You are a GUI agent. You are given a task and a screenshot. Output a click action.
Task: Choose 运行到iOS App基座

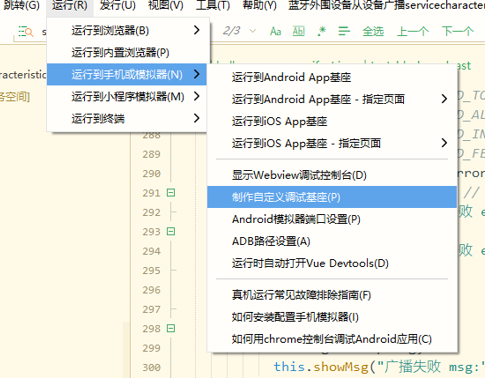click(x=332, y=121)
